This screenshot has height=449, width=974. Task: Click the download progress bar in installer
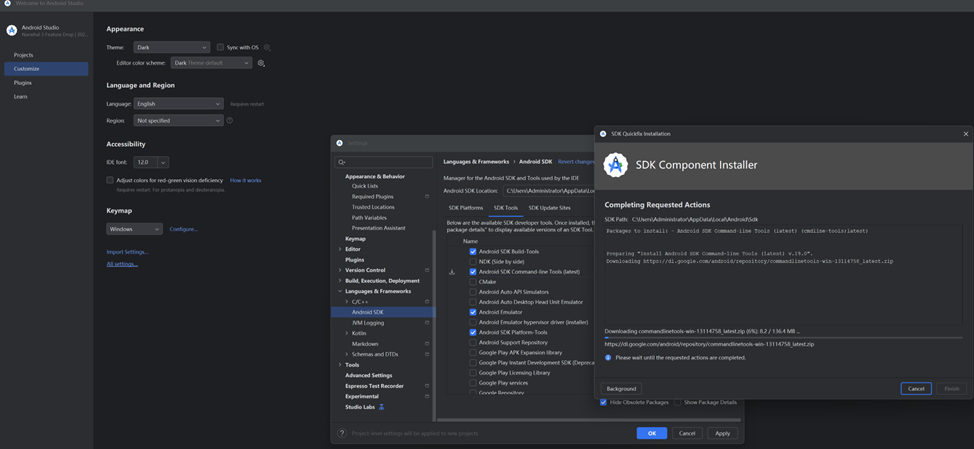(x=783, y=338)
